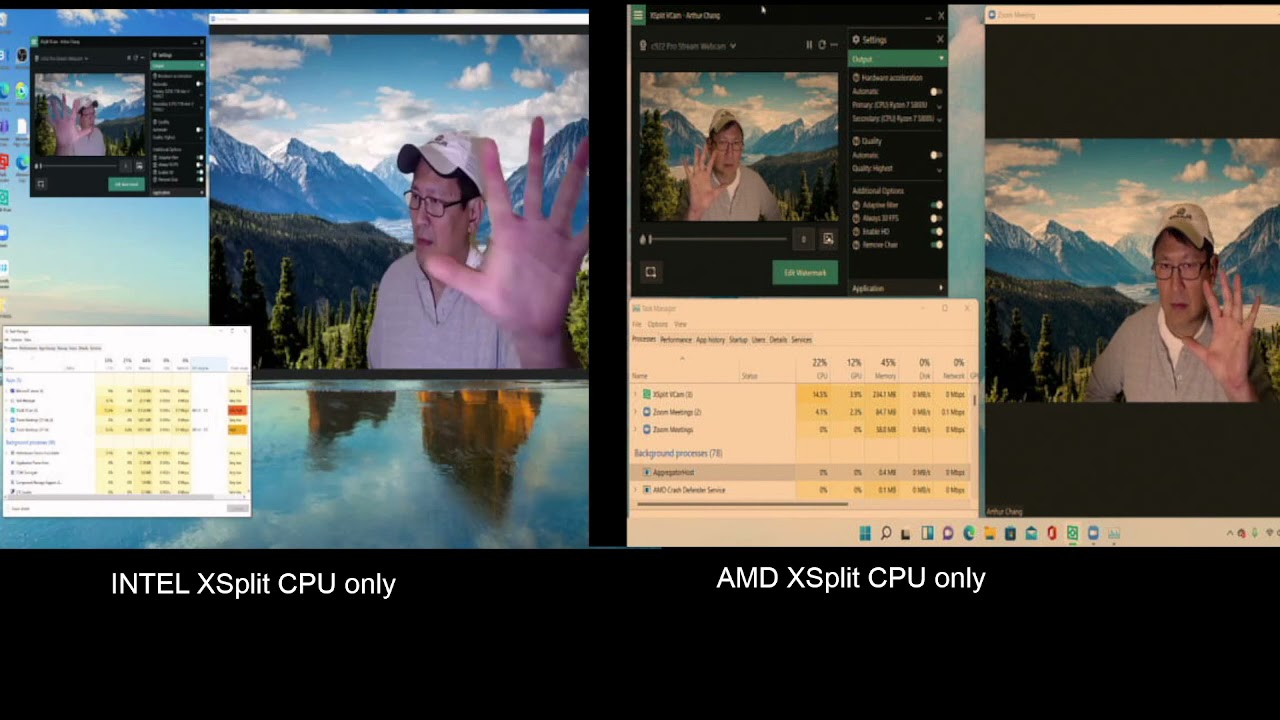Toggle Adaptive filter in AMD XSplit

click(937, 205)
